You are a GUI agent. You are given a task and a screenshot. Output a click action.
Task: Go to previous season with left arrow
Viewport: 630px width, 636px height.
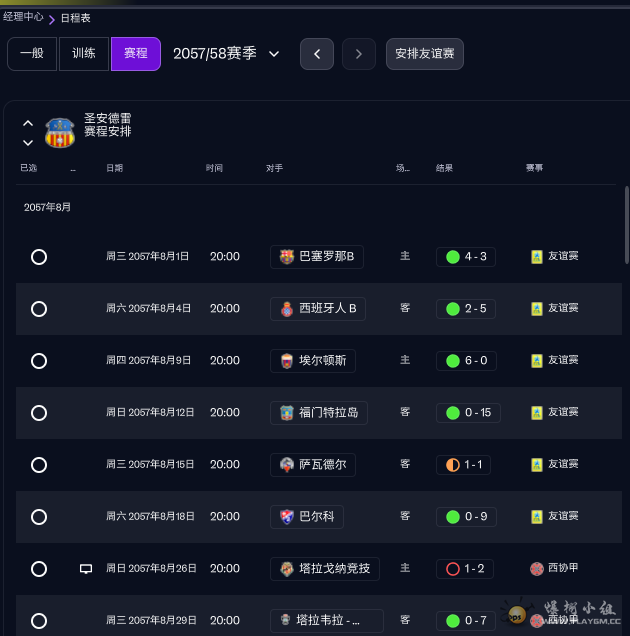pyautogui.click(x=317, y=54)
